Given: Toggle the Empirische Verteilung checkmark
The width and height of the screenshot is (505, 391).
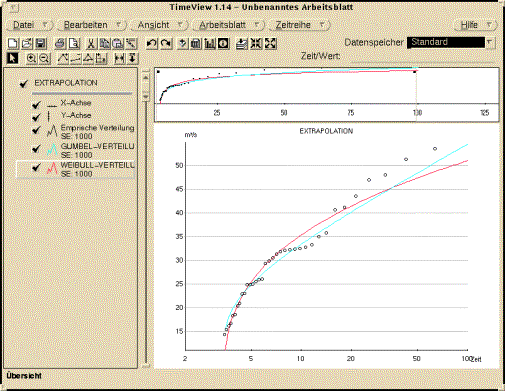Looking at the screenshot, I should coord(36,130).
